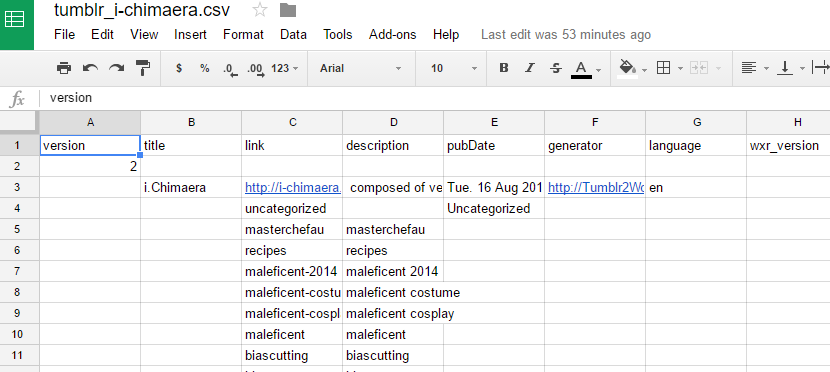Click the text color A icon
Viewport: 830px width, 372px height.
click(x=581, y=69)
